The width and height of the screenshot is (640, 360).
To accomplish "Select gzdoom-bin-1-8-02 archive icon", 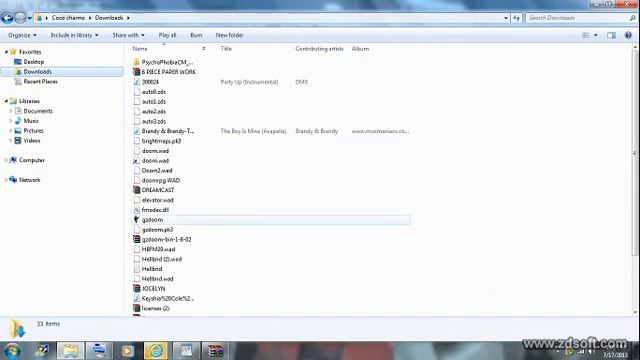I will tap(136, 239).
